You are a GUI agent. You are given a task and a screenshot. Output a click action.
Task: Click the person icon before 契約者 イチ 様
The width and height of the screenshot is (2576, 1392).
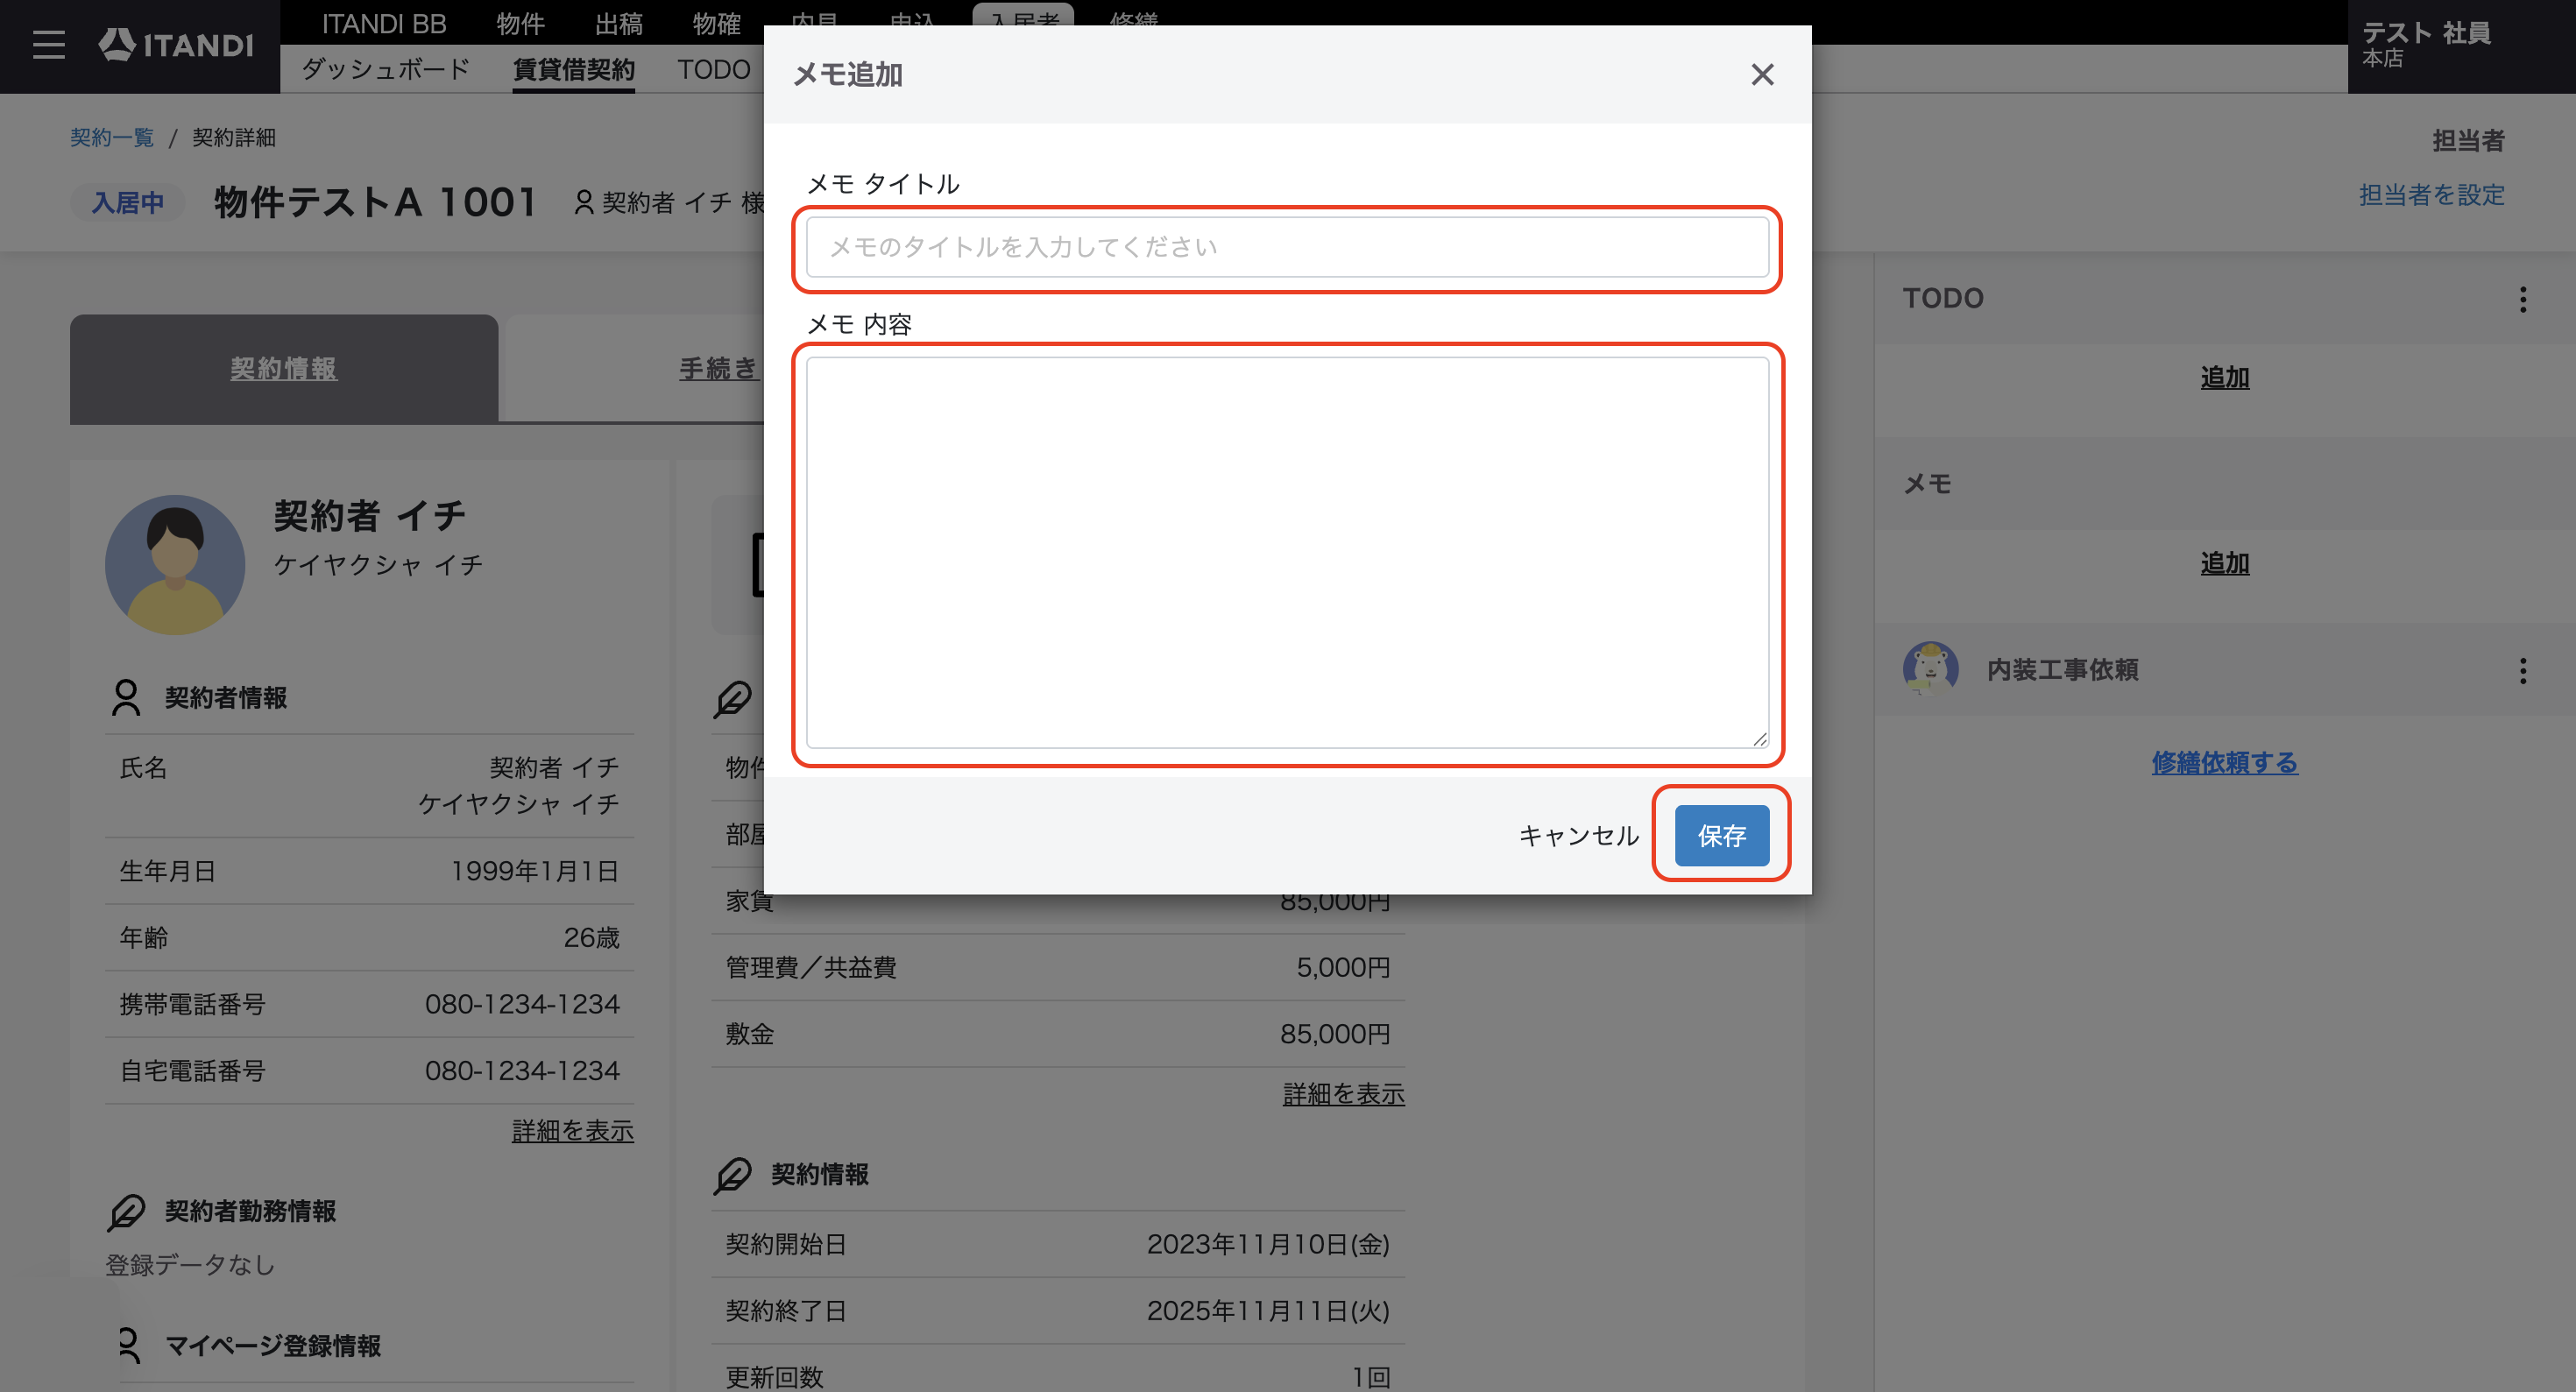[584, 202]
